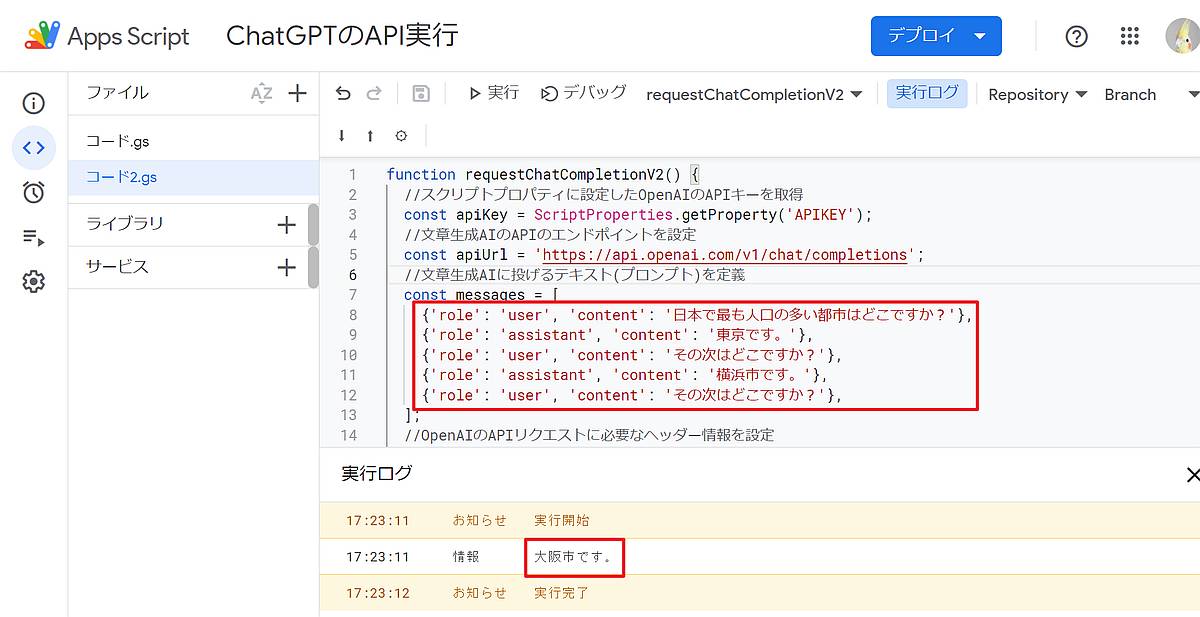Undo with the undo arrow icon
1200x617 pixels.
pos(343,94)
